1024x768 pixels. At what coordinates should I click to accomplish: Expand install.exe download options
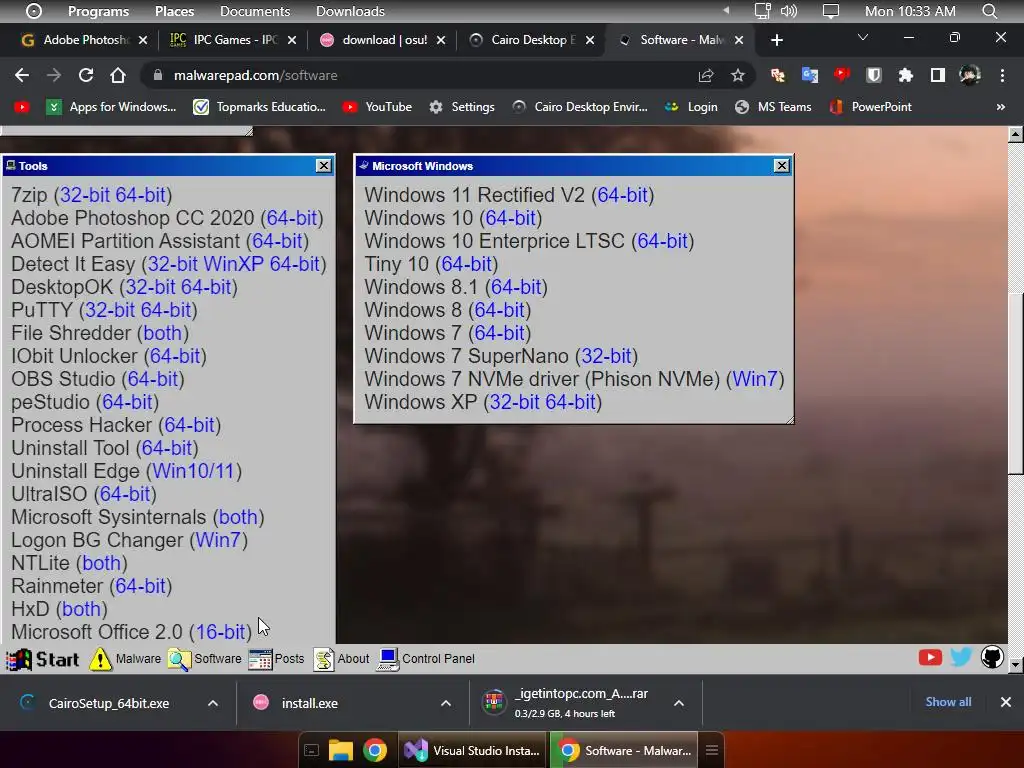[446, 703]
